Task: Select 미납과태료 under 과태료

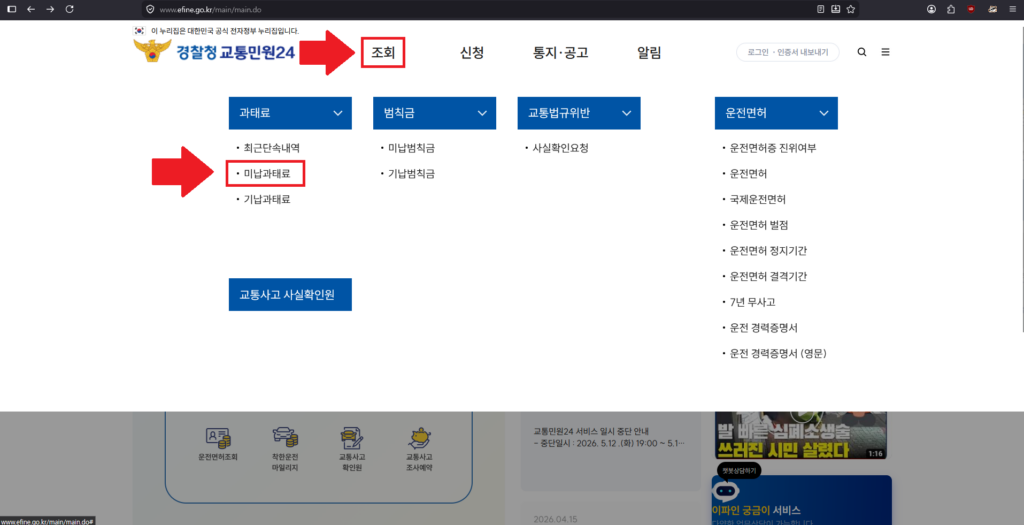Action: click(266, 174)
